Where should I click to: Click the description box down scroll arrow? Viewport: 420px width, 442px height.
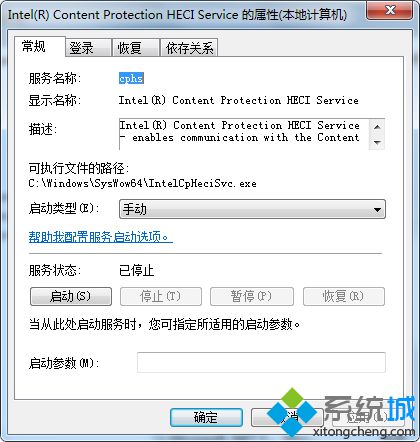coord(377,142)
